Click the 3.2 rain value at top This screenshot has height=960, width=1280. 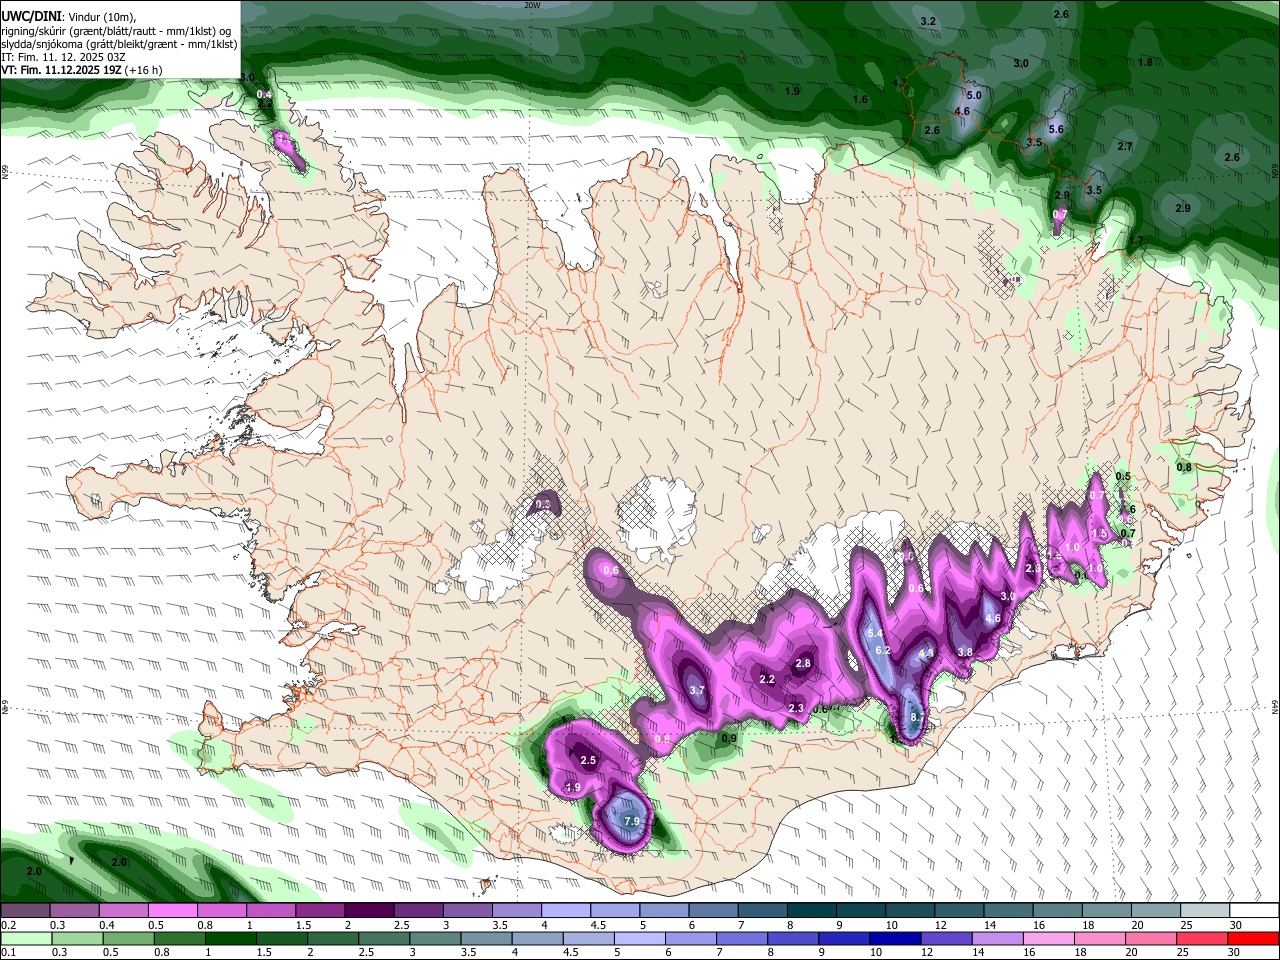pos(928,21)
